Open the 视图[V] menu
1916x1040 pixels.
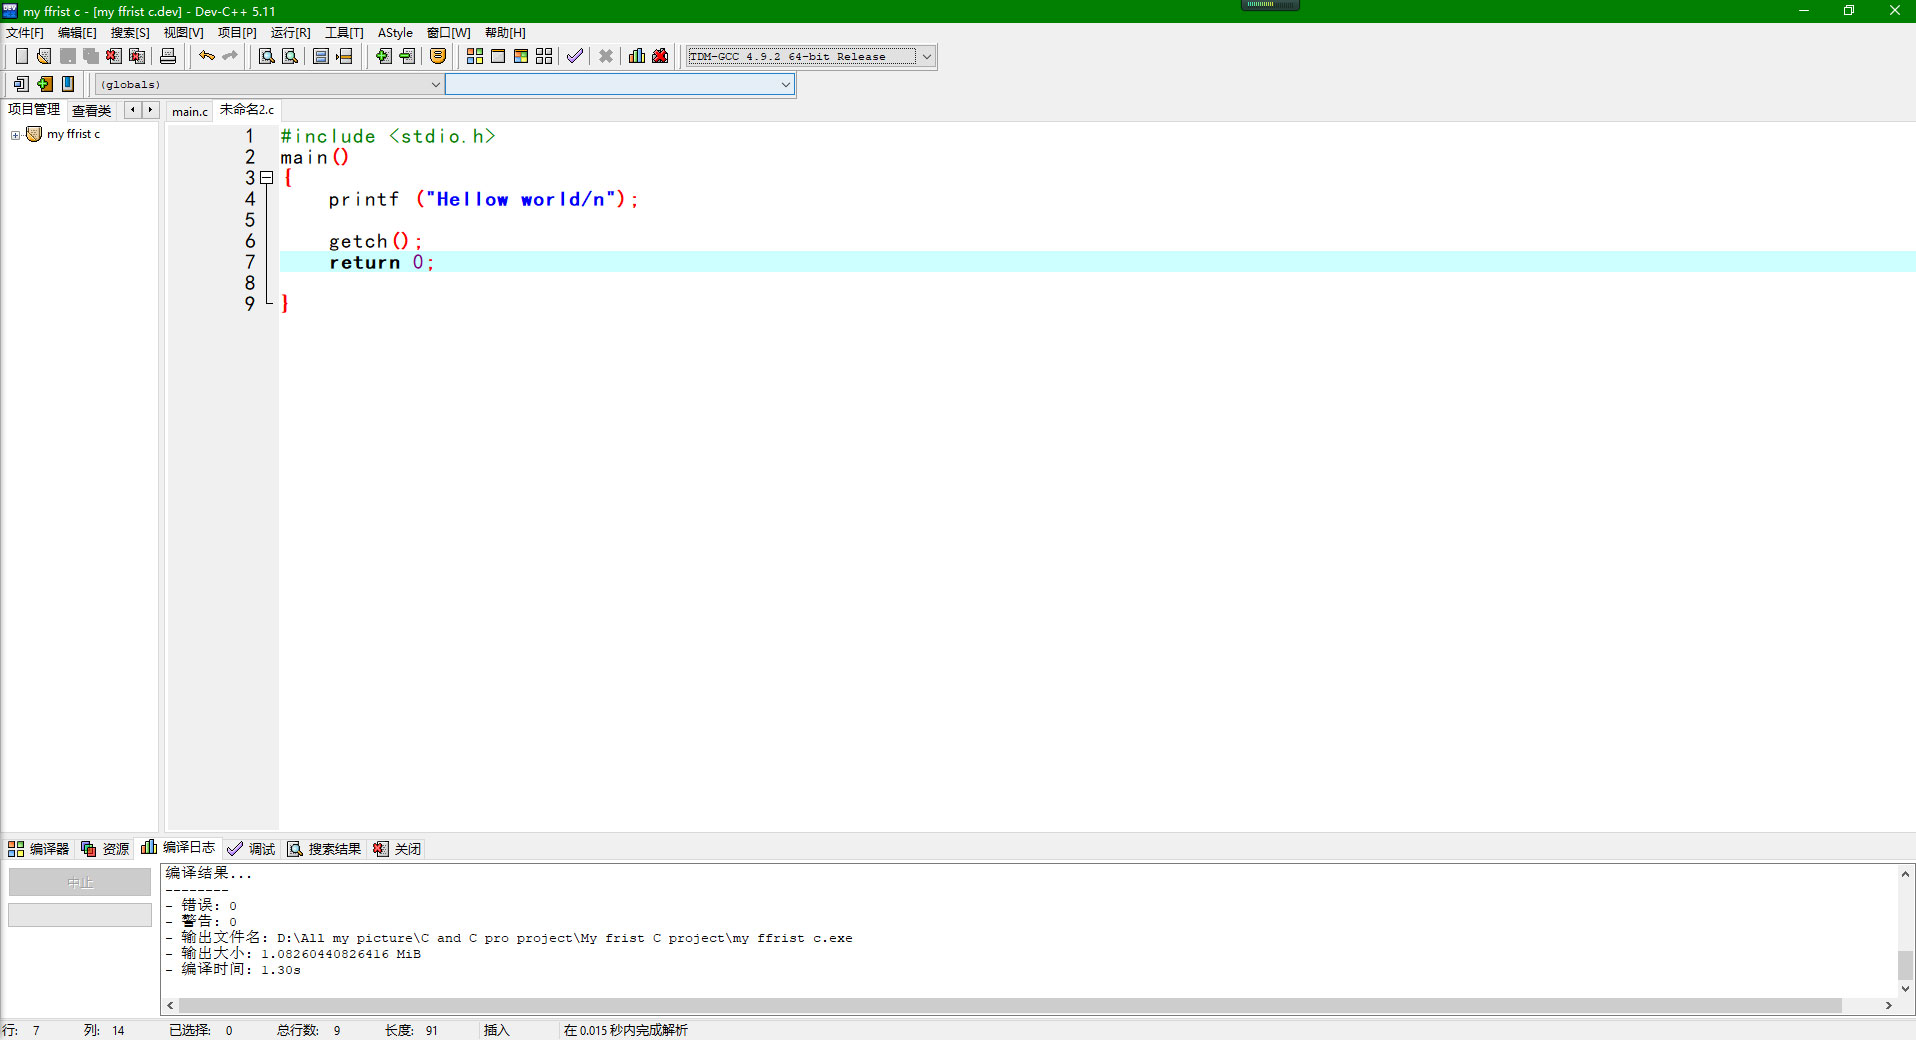183,33
